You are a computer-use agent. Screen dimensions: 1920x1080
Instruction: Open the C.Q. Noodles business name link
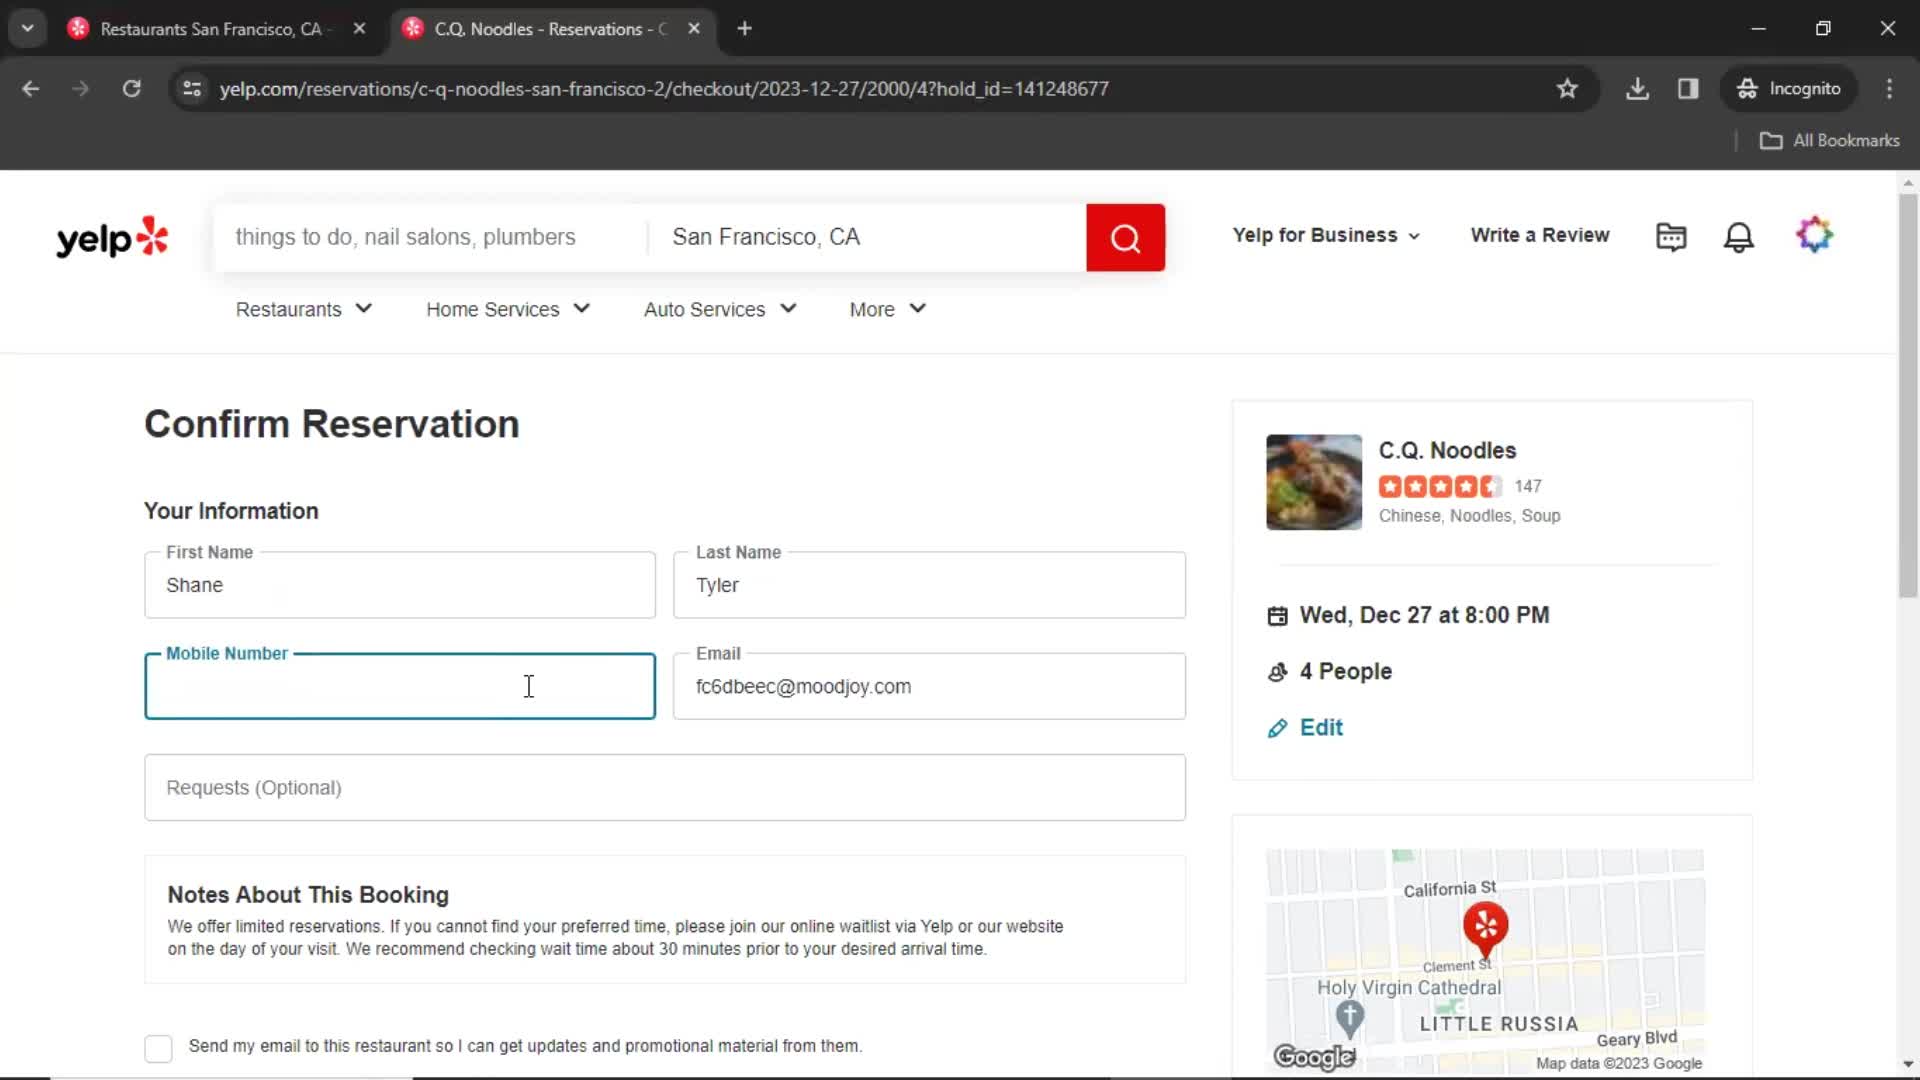point(1447,451)
